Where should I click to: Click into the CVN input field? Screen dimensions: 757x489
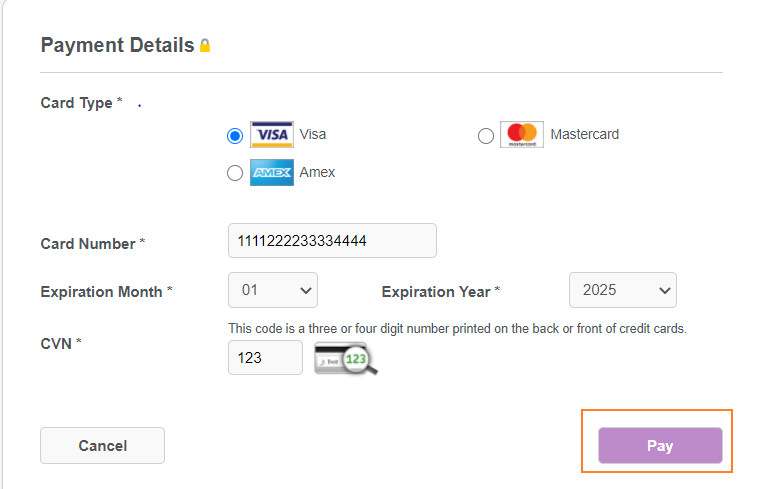tap(265, 358)
